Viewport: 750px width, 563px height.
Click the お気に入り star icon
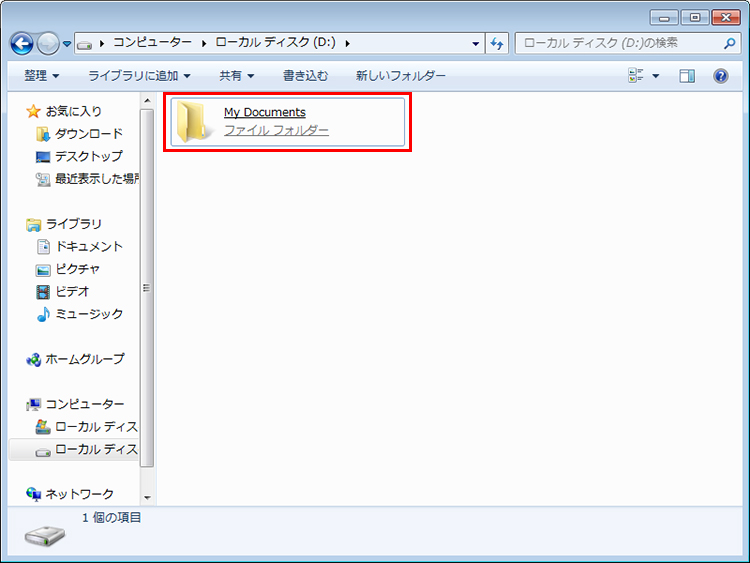[x=33, y=111]
